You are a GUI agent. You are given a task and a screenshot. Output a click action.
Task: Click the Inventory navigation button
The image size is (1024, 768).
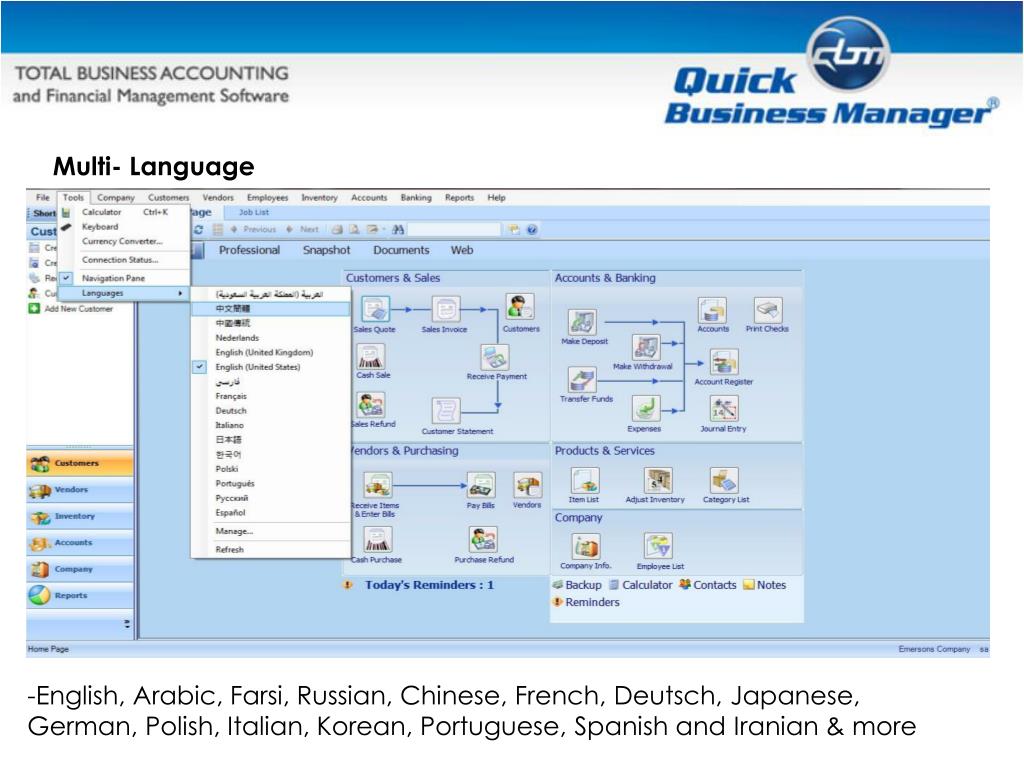80,516
